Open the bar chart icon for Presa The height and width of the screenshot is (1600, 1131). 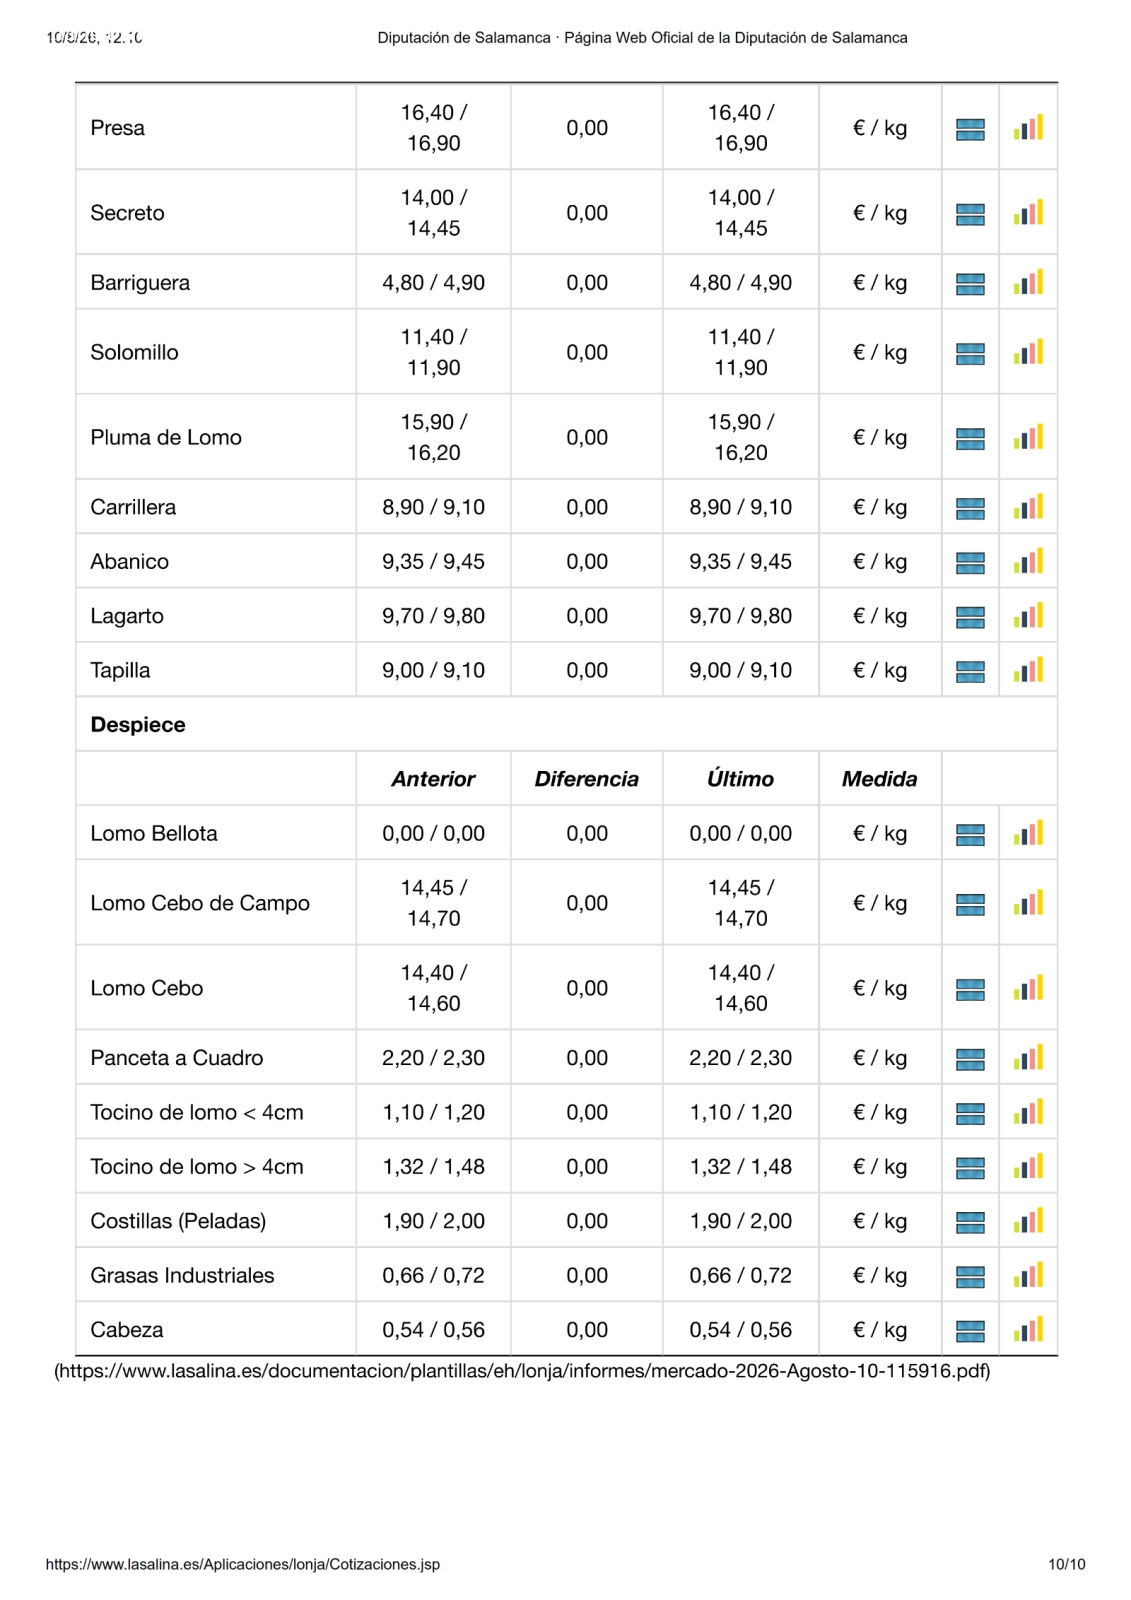[x=1028, y=127]
